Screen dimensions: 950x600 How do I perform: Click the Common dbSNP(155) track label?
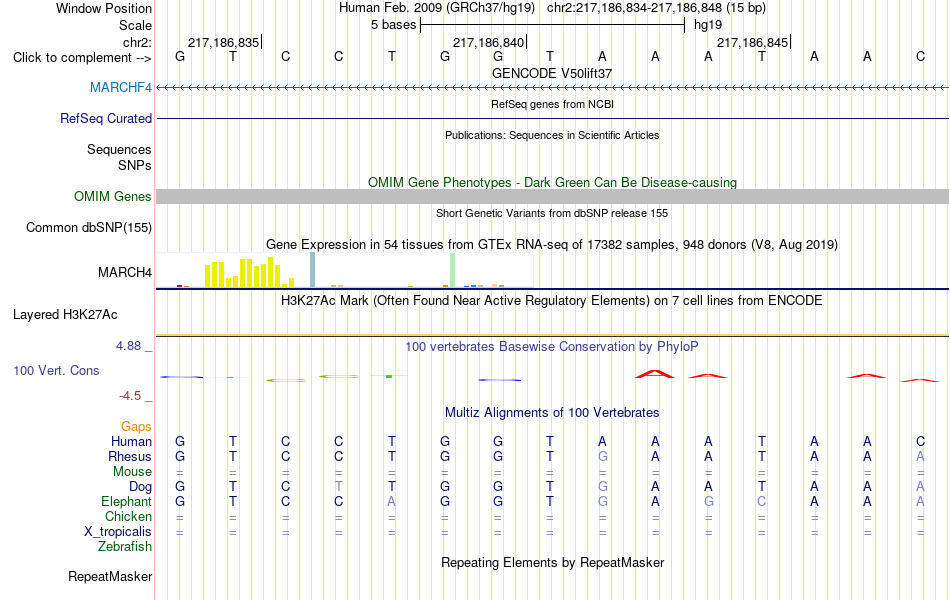coord(88,227)
